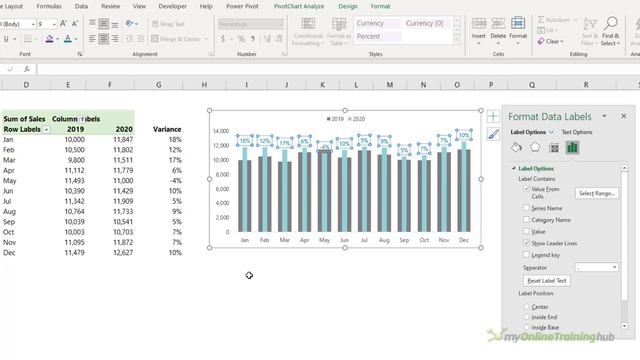This screenshot has height=360, width=640.
Task: Switch to the Review tab
Action: (x=111, y=6)
